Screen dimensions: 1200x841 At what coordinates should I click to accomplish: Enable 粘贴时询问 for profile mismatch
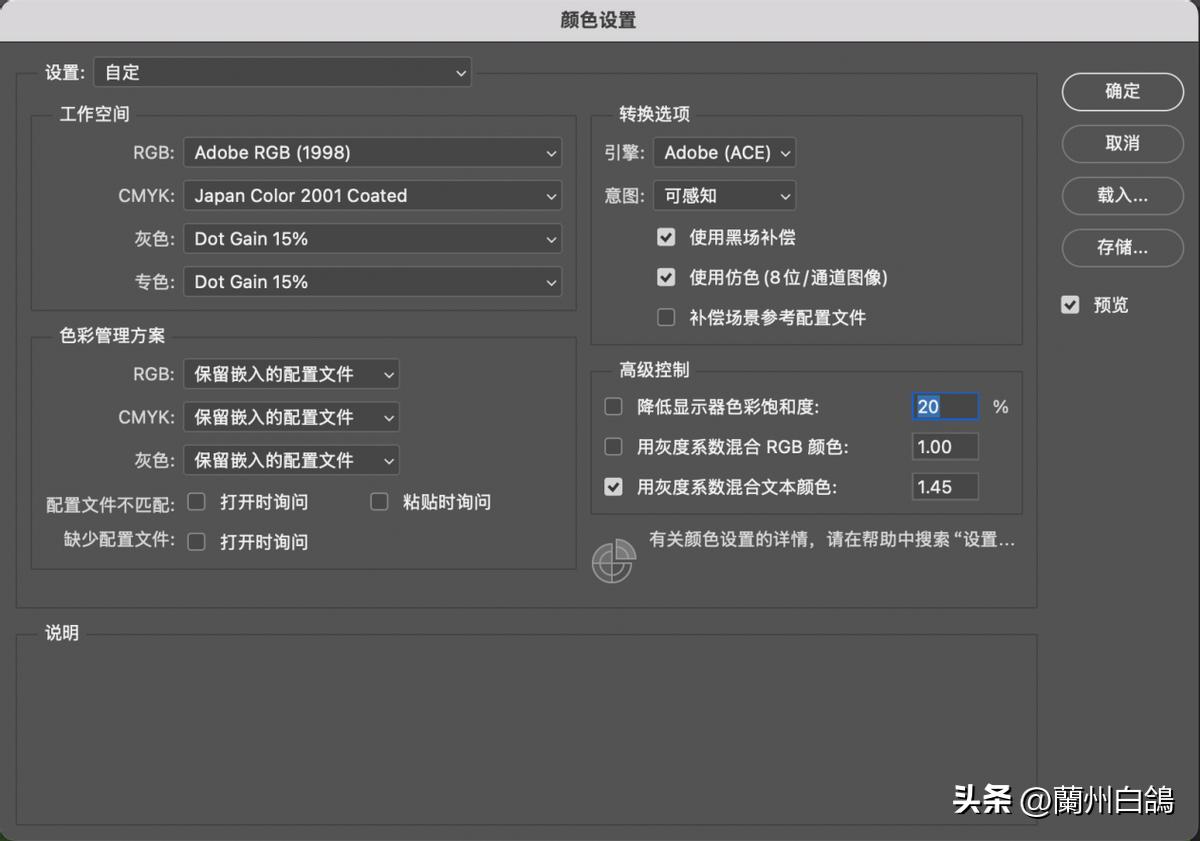[379, 502]
